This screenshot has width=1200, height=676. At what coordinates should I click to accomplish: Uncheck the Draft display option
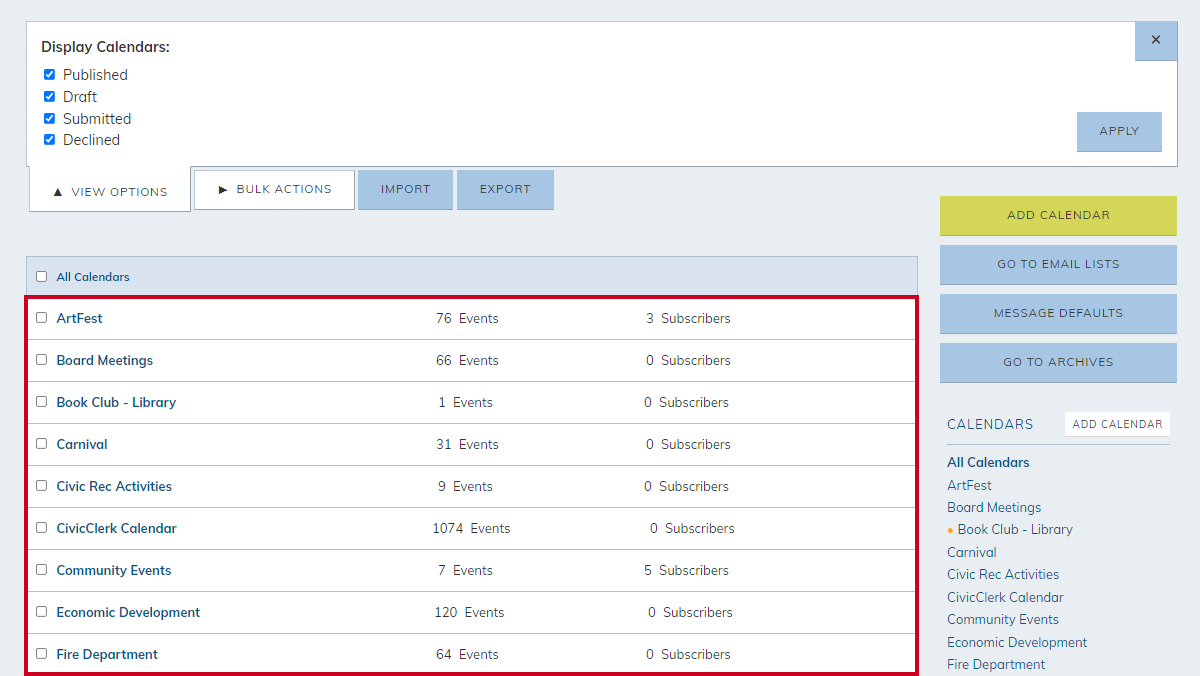click(49, 97)
